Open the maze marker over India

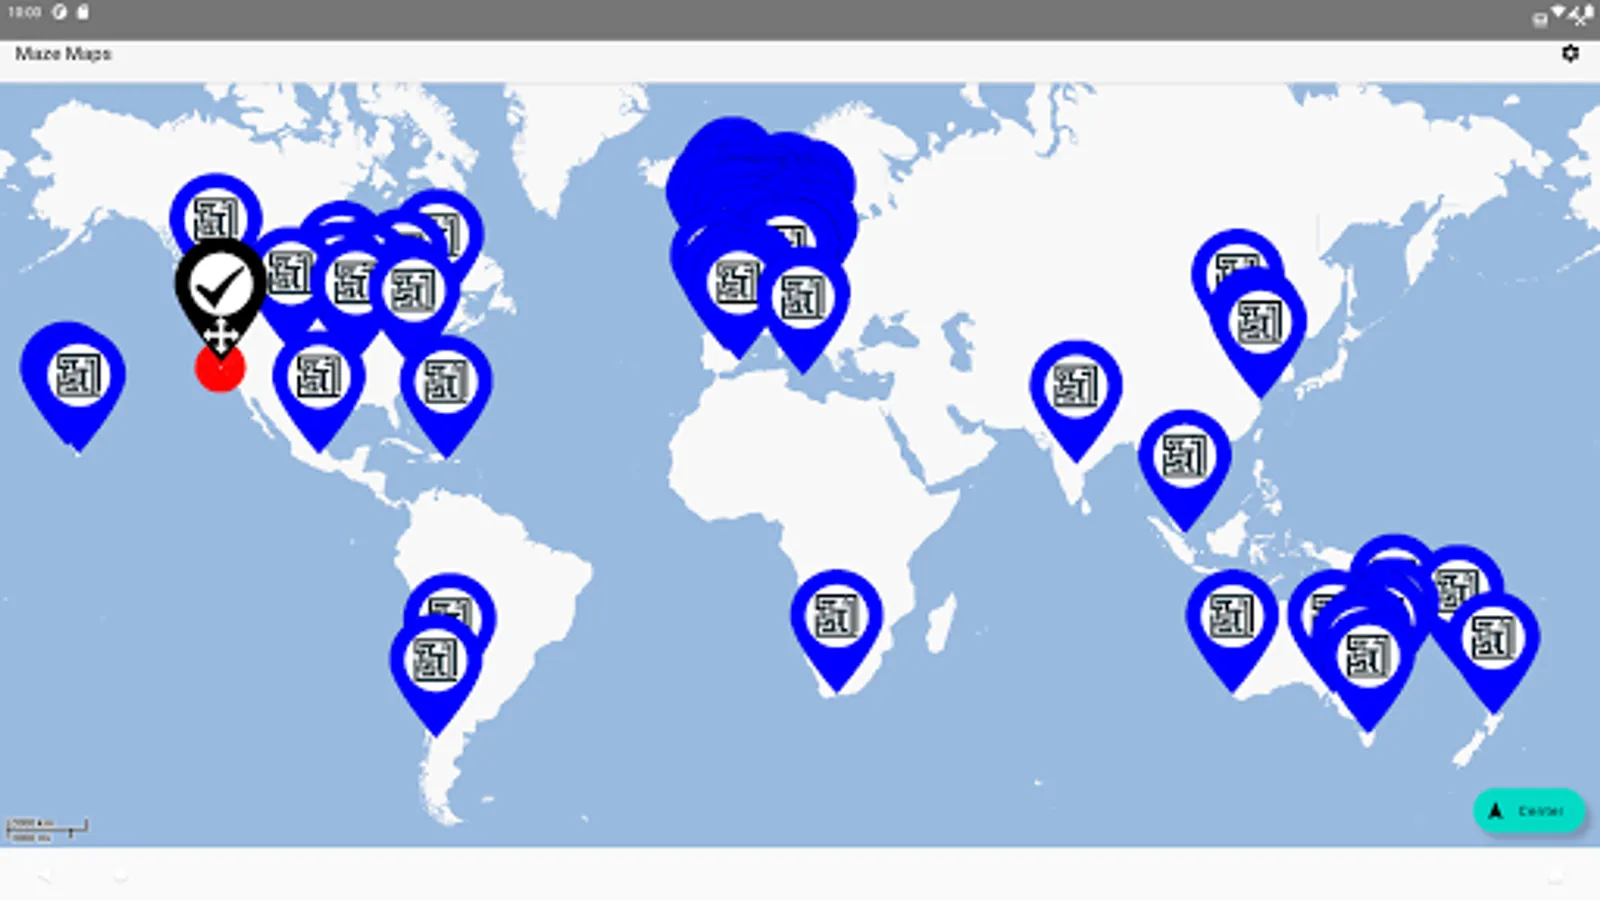point(1076,386)
